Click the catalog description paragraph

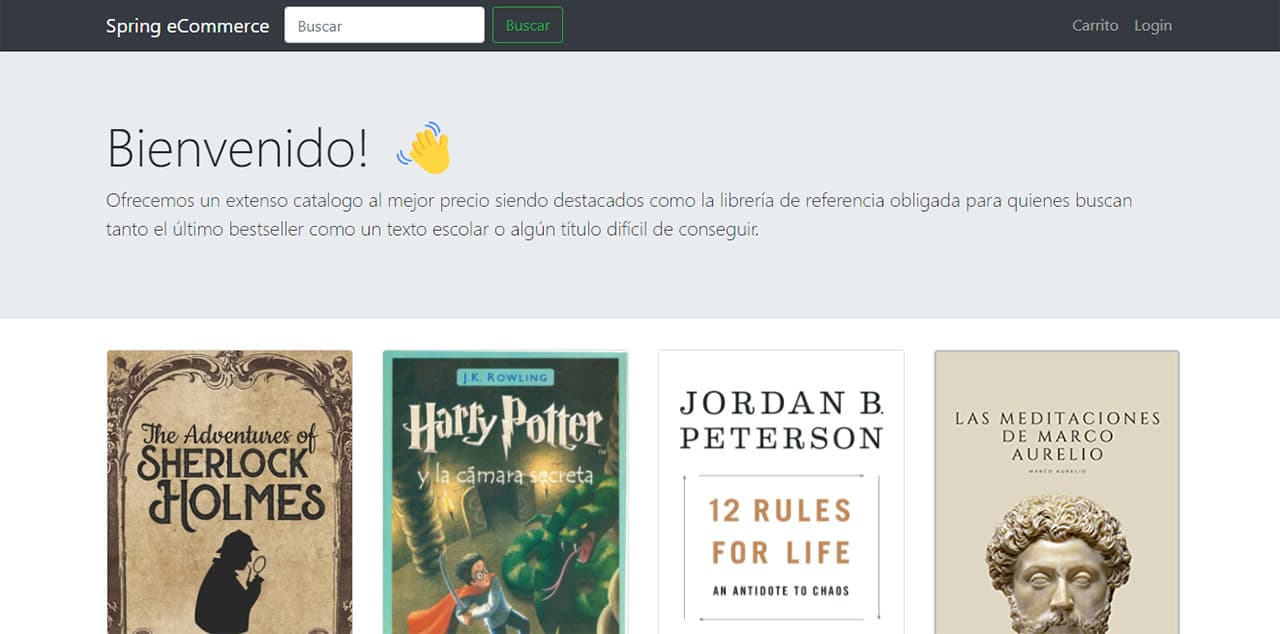coord(618,215)
